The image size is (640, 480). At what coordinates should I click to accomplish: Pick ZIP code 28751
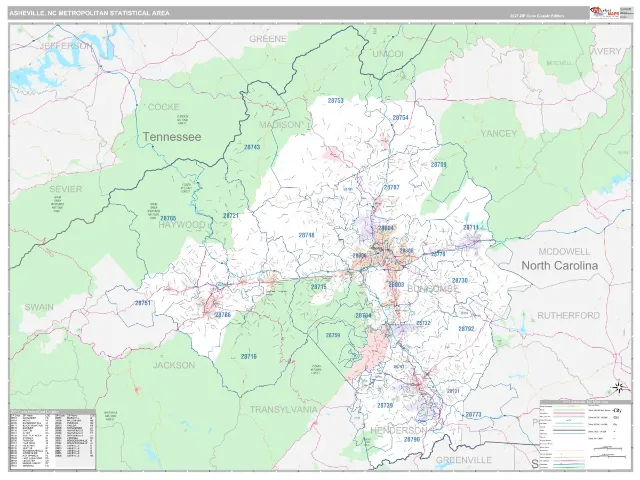143,303
